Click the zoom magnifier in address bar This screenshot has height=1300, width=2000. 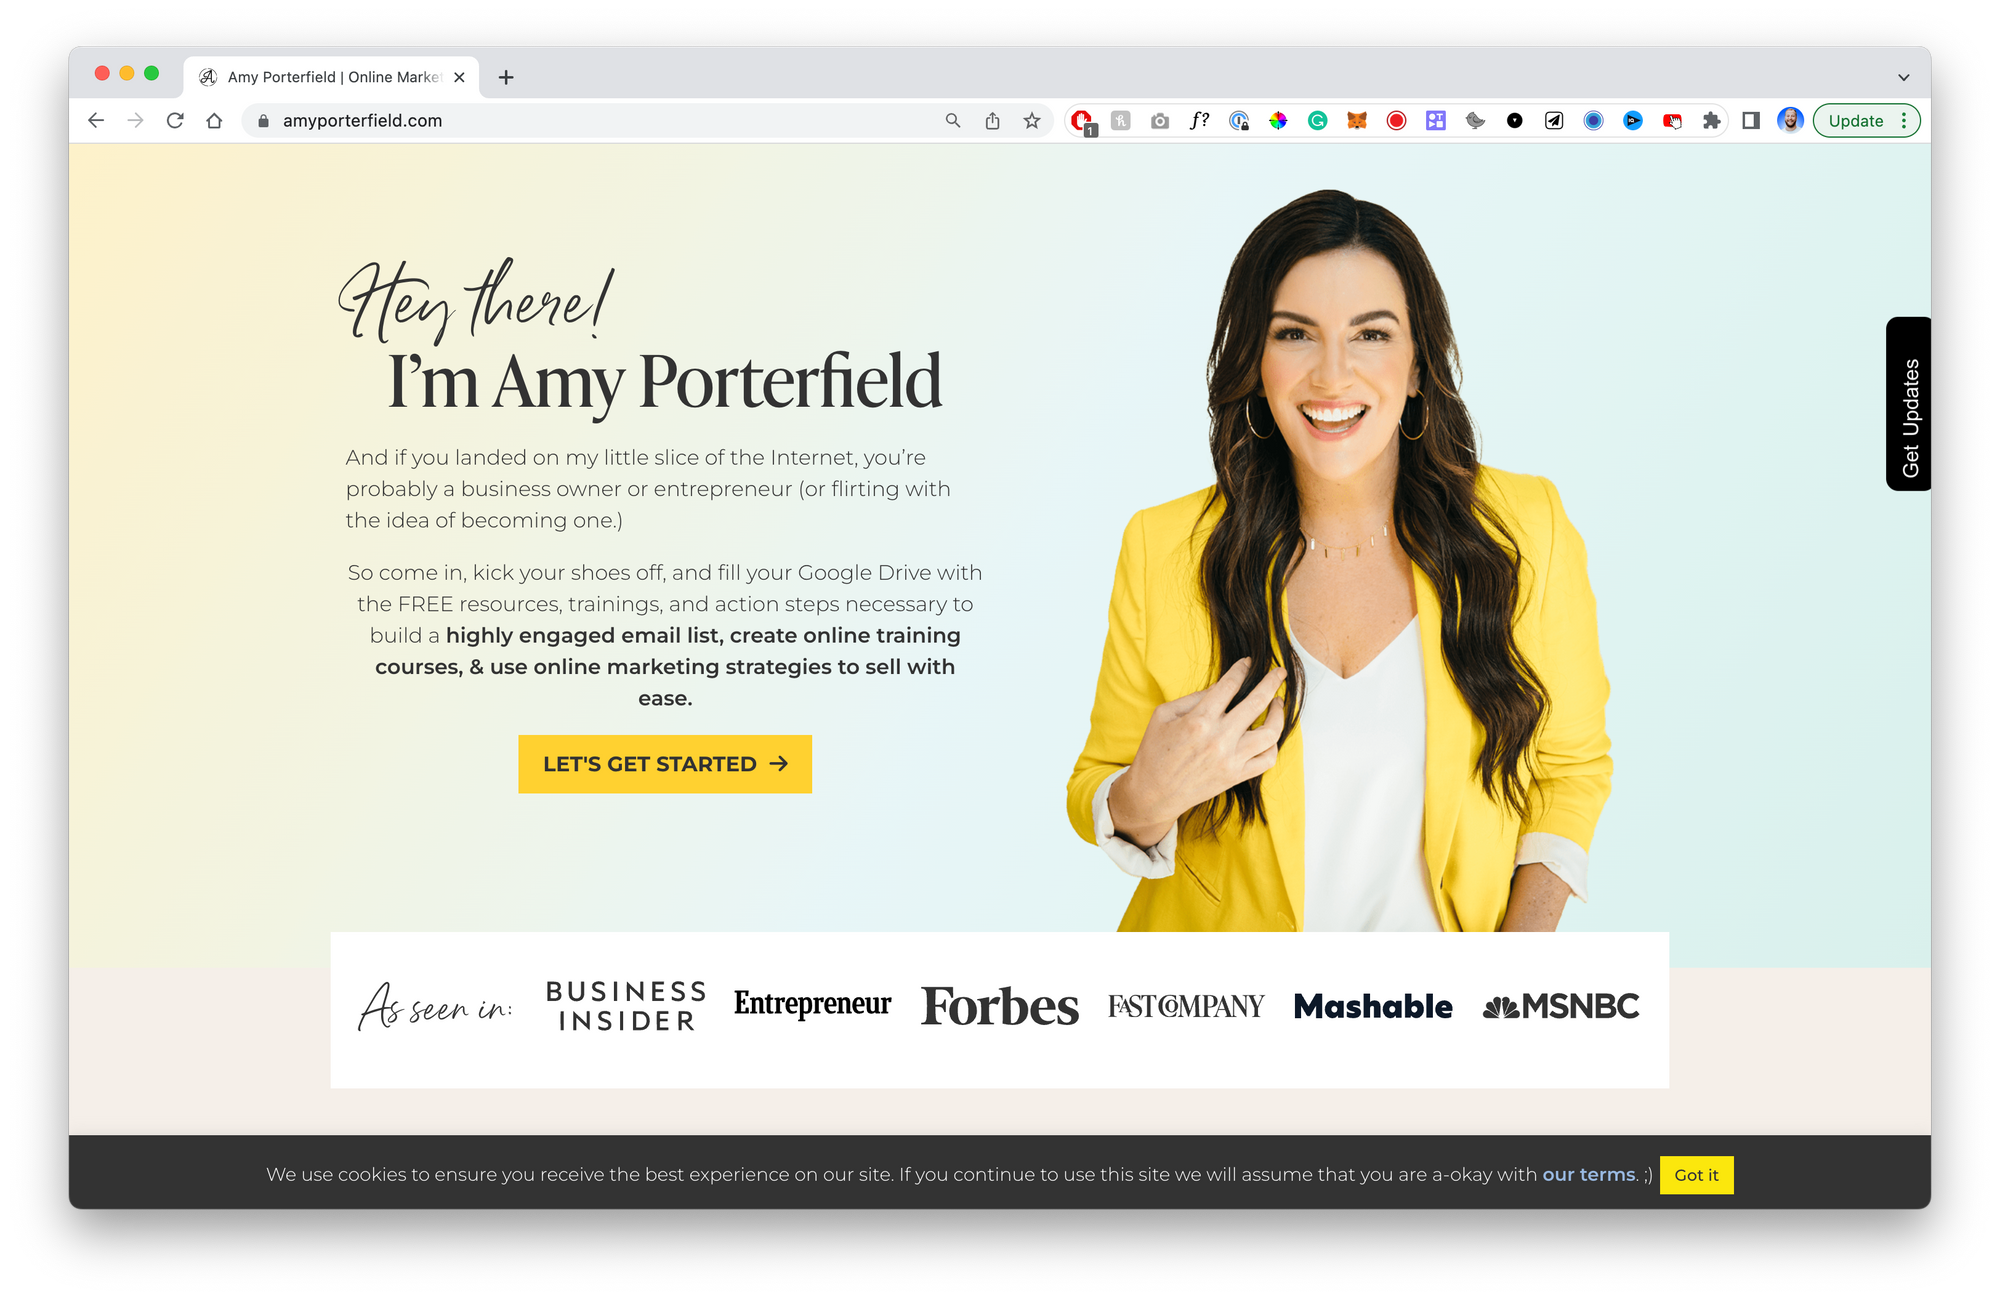[953, 121]
